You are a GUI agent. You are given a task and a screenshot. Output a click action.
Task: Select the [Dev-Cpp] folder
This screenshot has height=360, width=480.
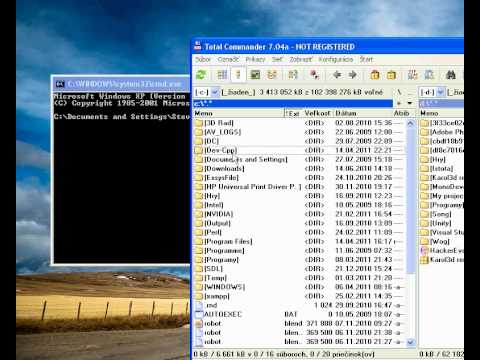point(300,150)
